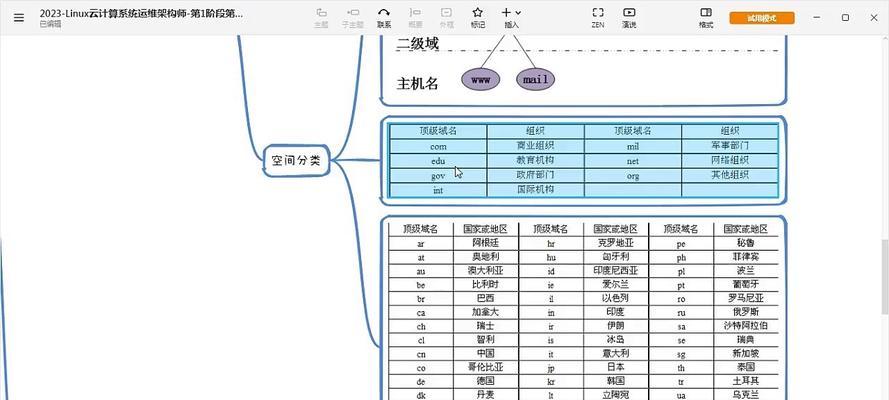Add a new topic with 主题 tool

coord(321,18)
